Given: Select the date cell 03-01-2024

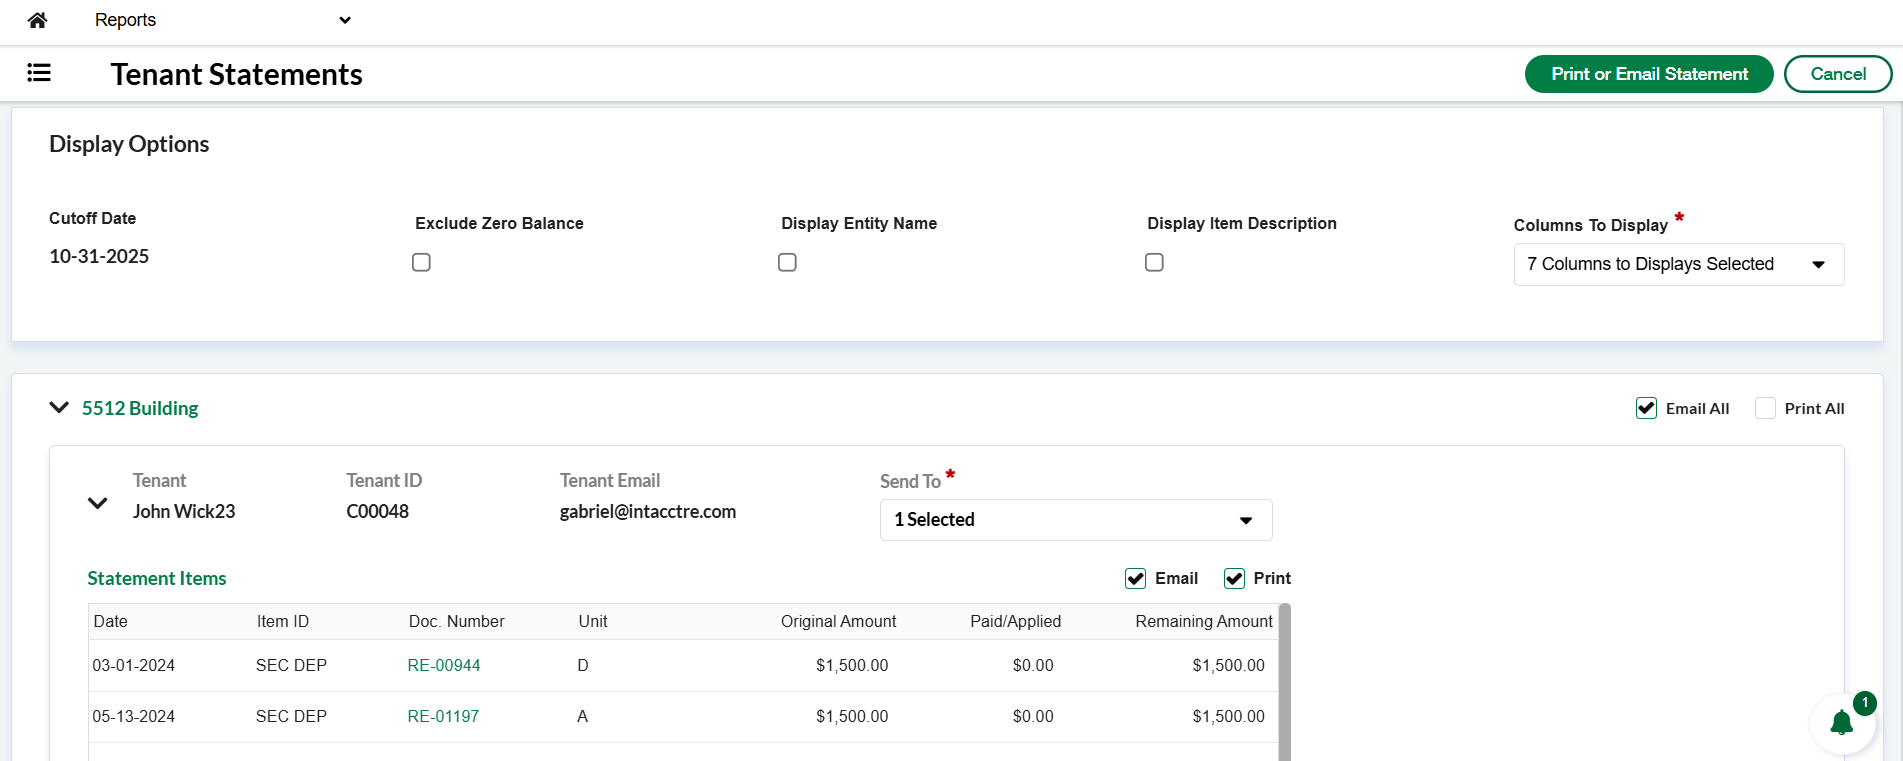Looking at the screenshot, I should (x=134, y=666).
